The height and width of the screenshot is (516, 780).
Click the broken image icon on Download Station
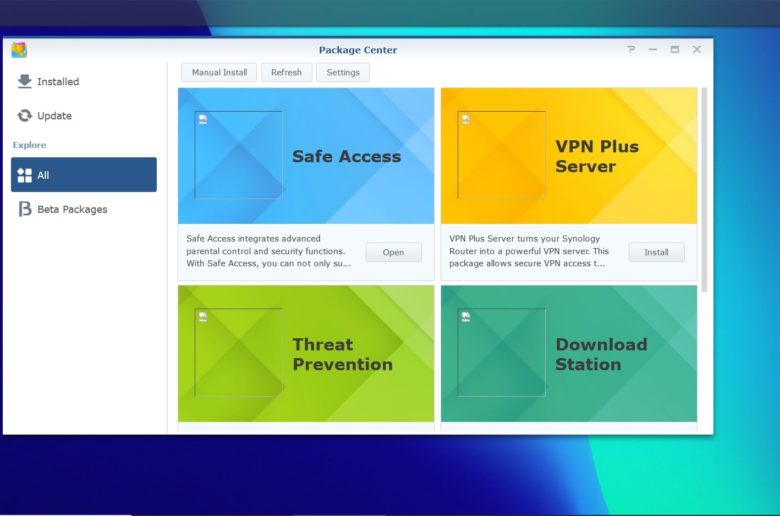click(x=466, y=317)
